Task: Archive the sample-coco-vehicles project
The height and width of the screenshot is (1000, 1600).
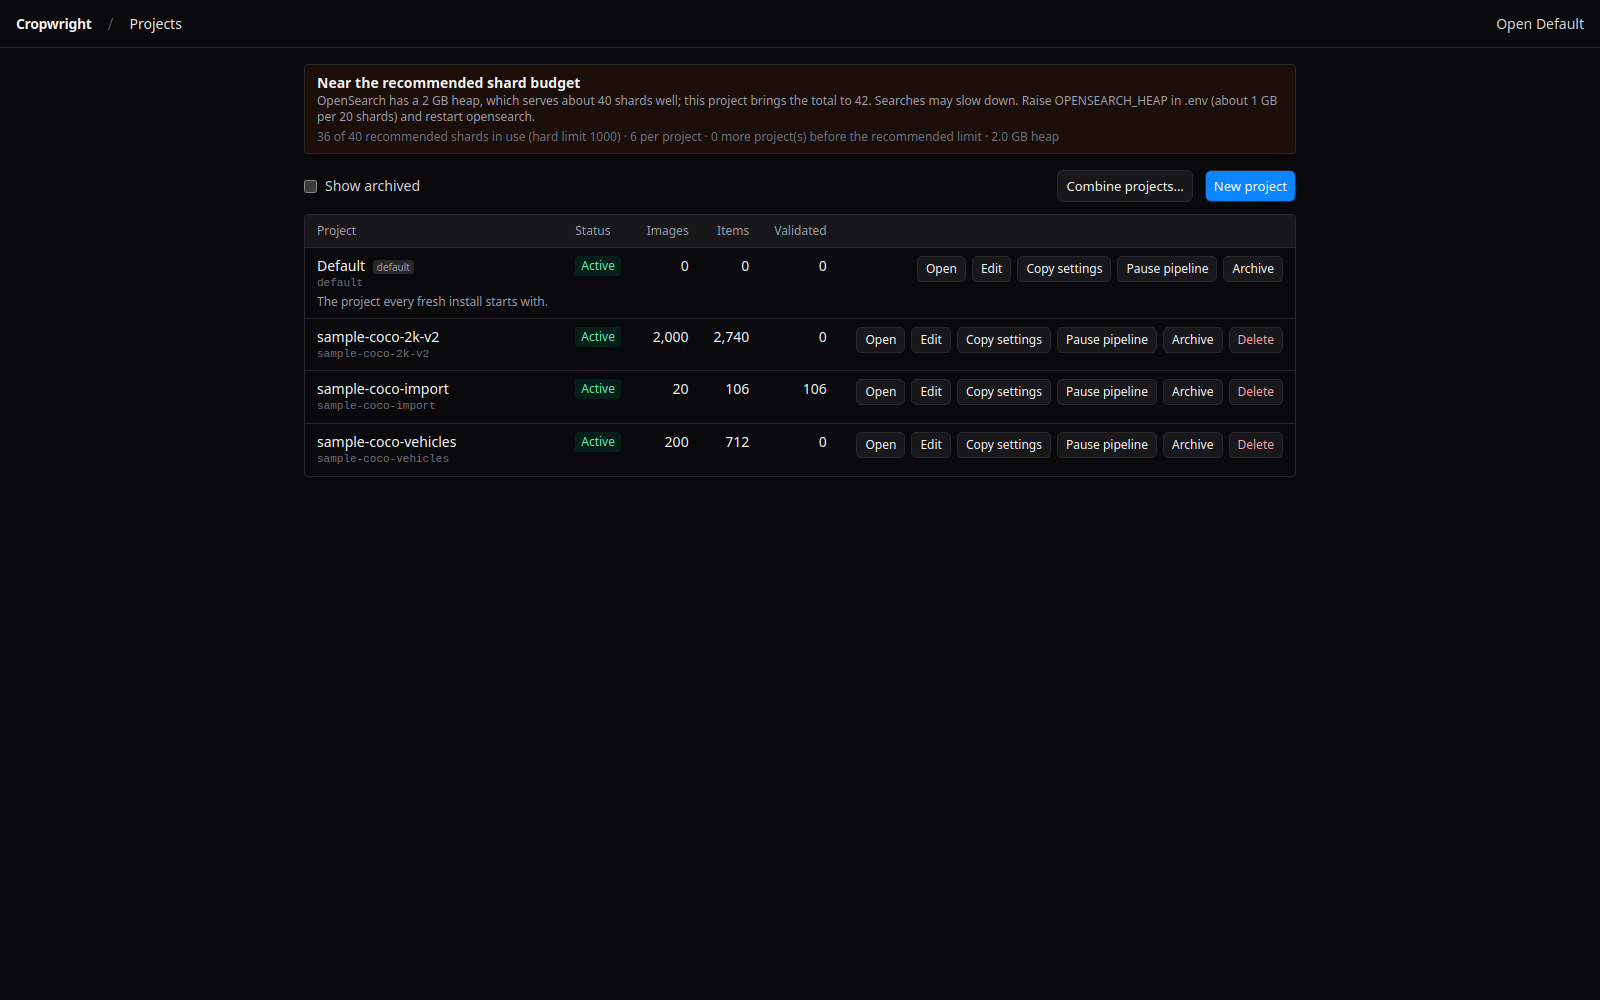Action: (1192, 445)
